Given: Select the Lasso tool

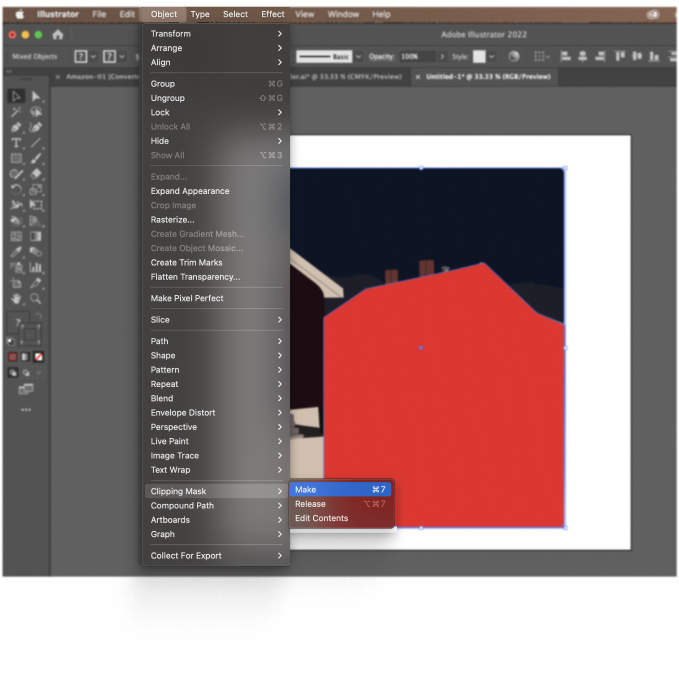Looking at the screenshot, I should [x=36, y=112].
